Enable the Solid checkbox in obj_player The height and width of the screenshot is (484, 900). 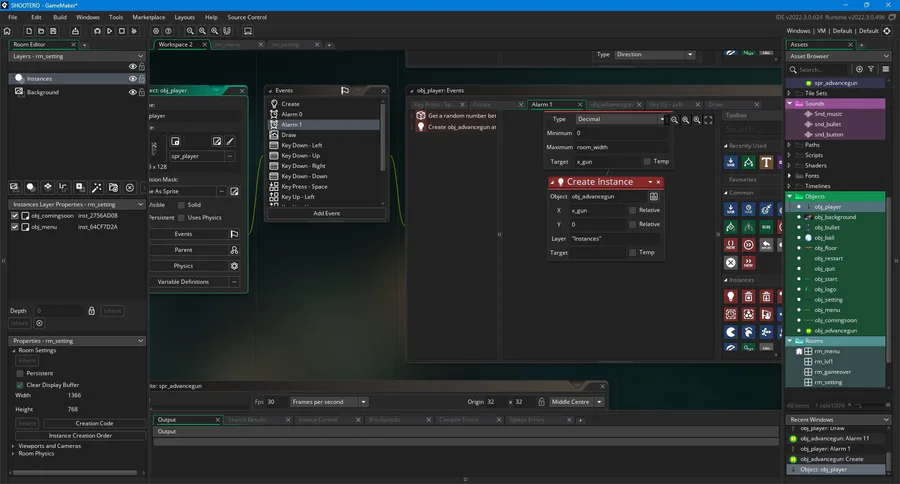pyautogui.click(x=181, y=205)
